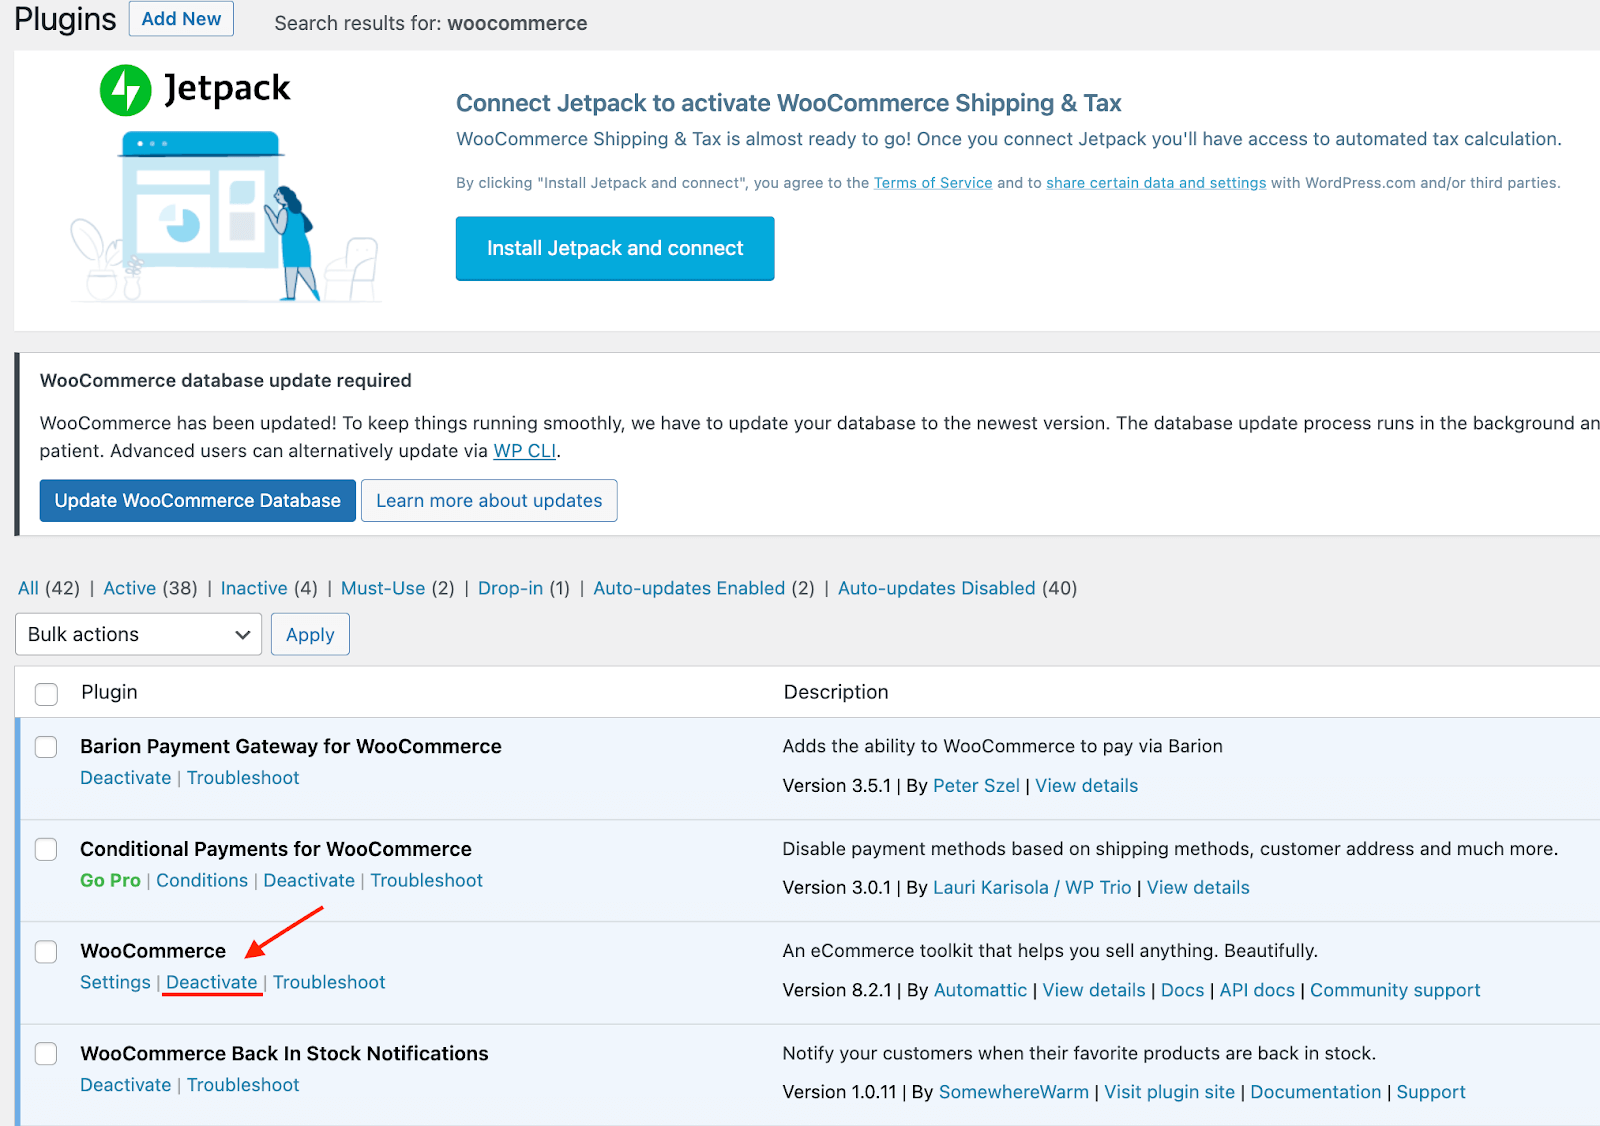Troubleshoot WooCommerce Back In Stock Notifications
Viewport: 1600px width, 1126px height.
coord(243,1085)
